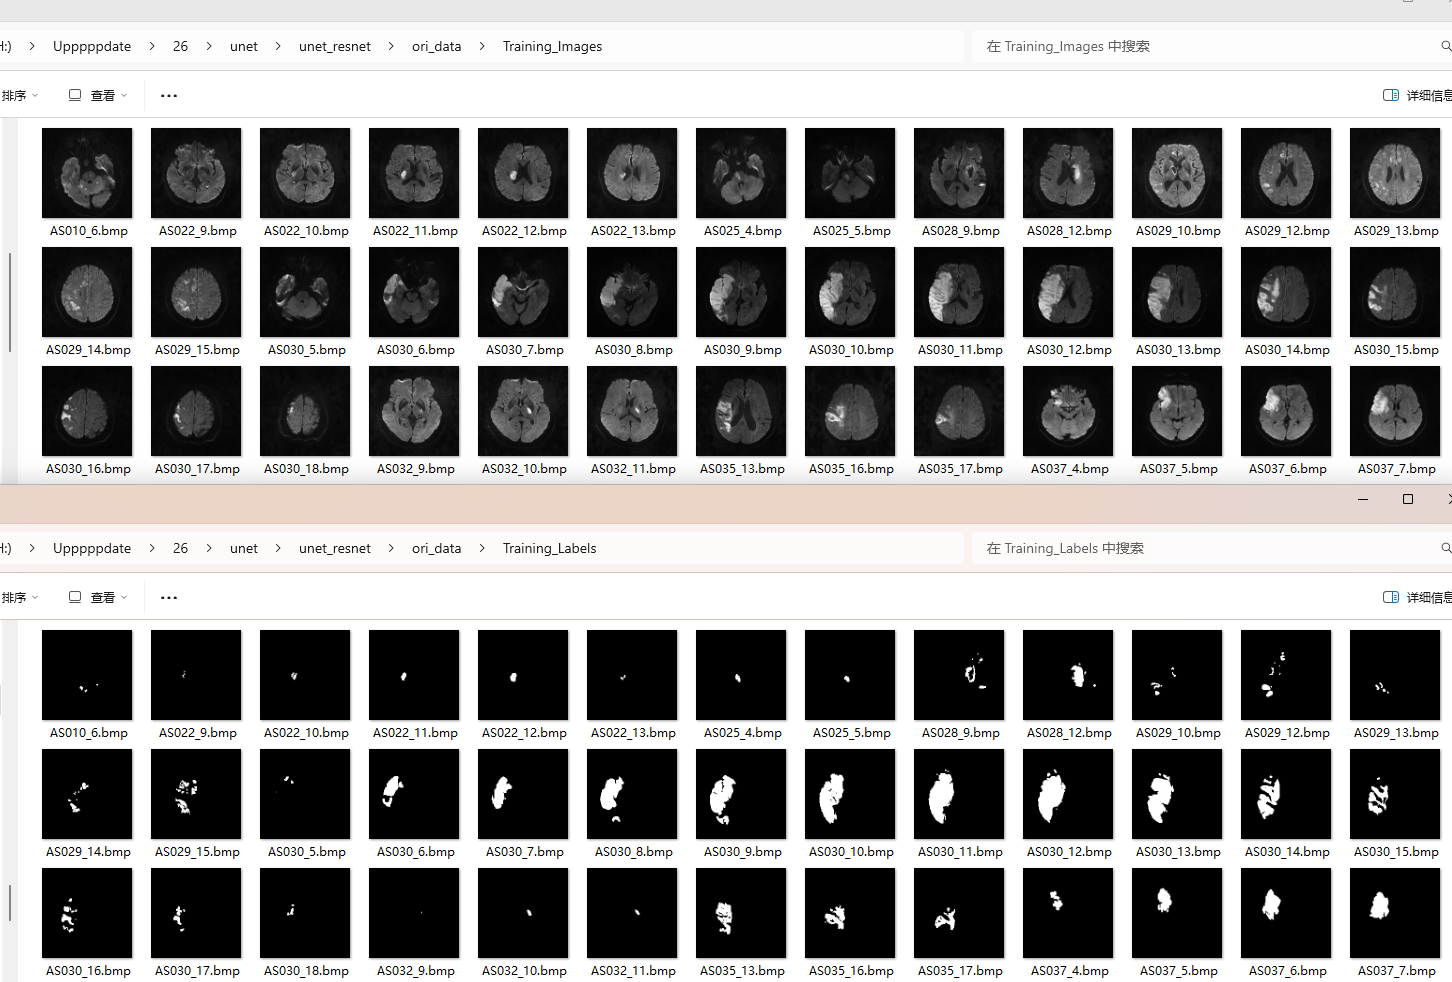This screenshot has height=982, width=1452.
Task: Click the Training_Labels window scrollbar thumb
Action: point(10,902)
